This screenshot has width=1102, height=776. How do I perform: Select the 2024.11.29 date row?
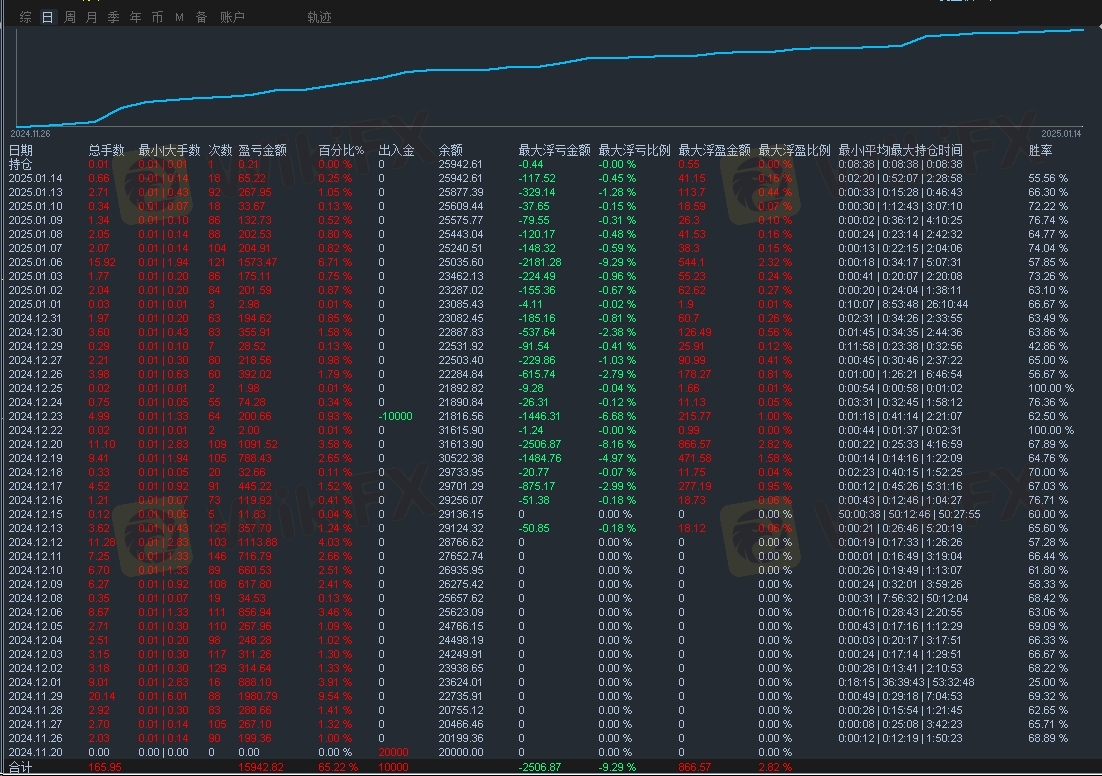coord(35,696)
